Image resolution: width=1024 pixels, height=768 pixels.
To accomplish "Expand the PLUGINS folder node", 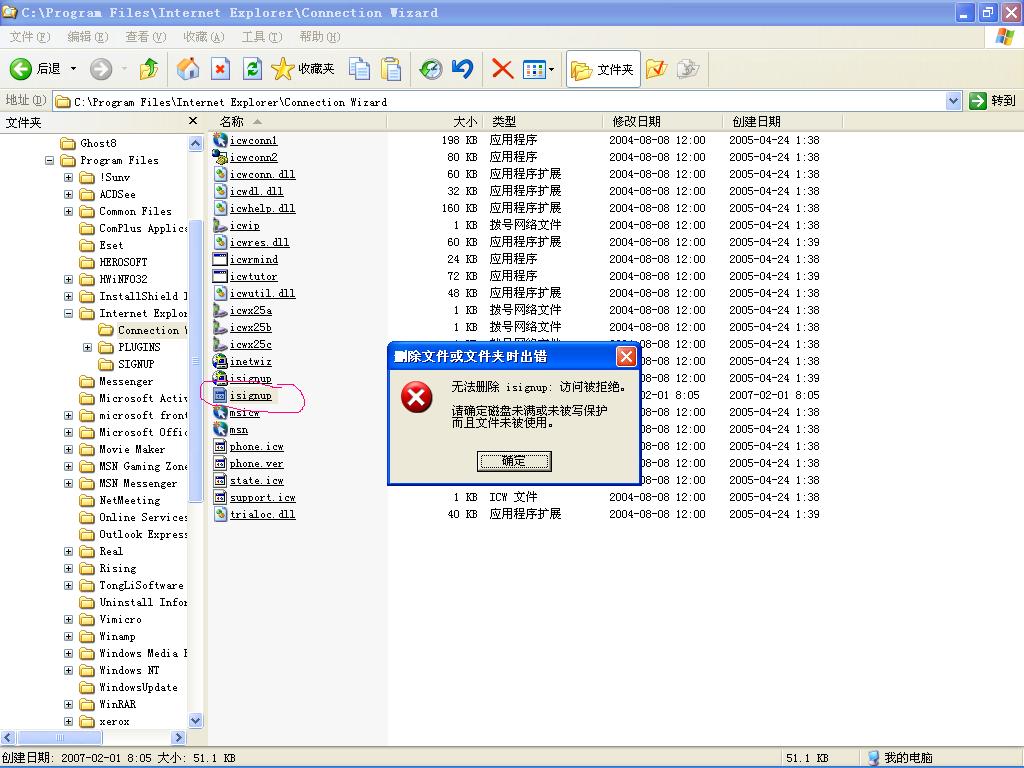I will (x=88, y=347).
